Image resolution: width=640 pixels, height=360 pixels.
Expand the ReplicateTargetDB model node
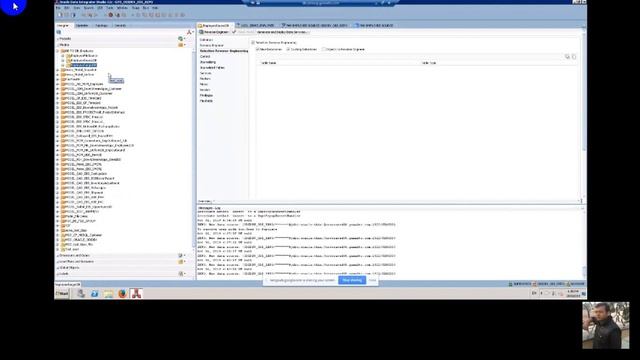pyautogui.click(x=63, y=65)
